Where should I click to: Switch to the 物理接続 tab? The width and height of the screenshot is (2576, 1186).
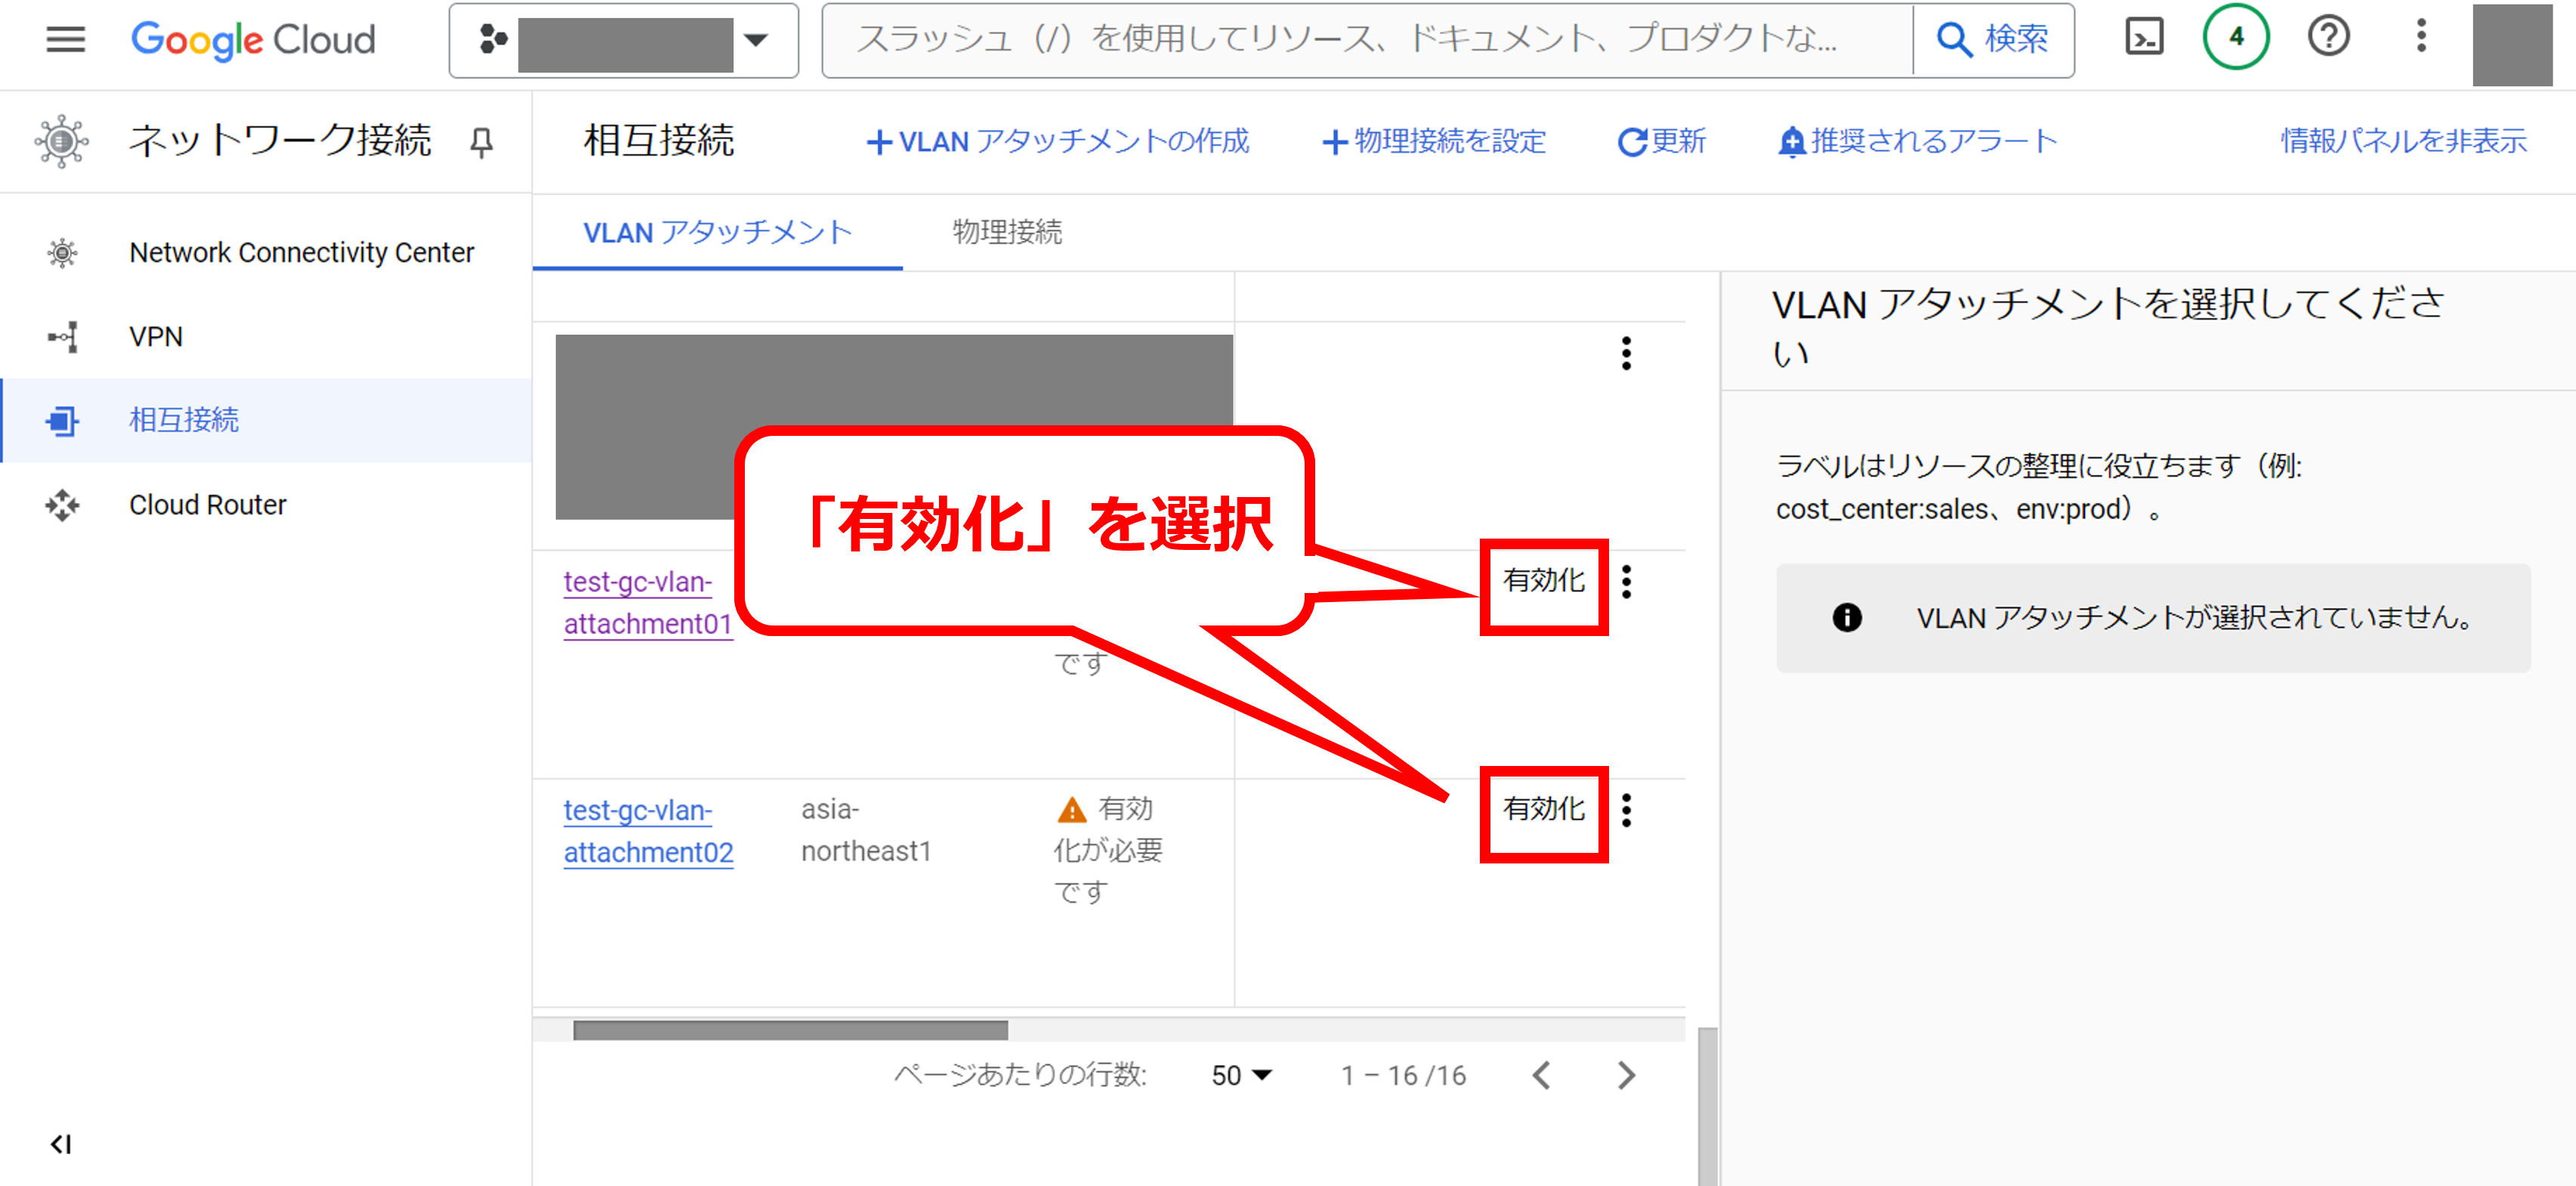coord(1006,232)
